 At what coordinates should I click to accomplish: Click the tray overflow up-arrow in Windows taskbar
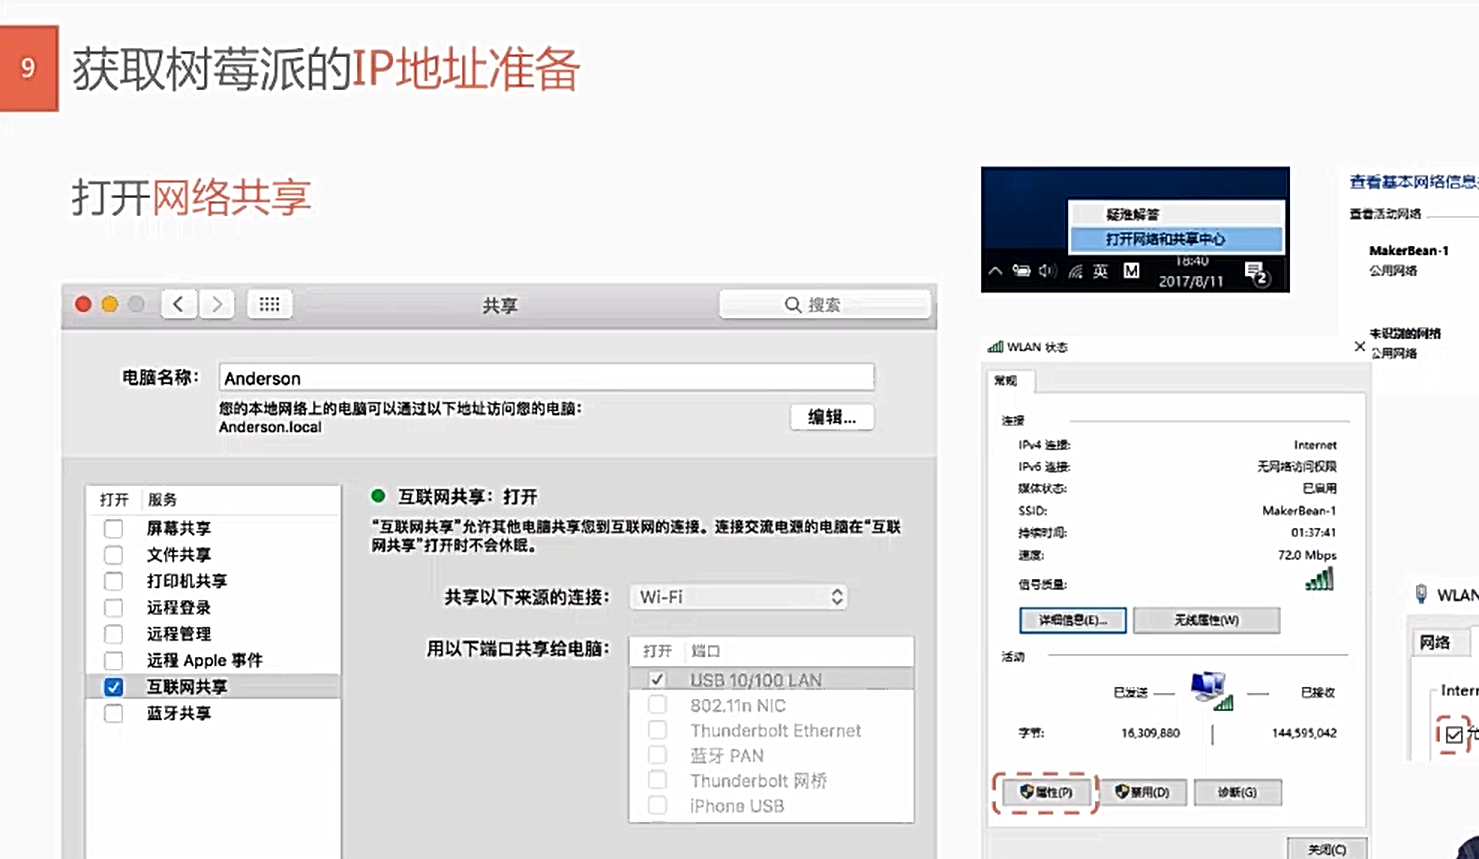(995, 271)
